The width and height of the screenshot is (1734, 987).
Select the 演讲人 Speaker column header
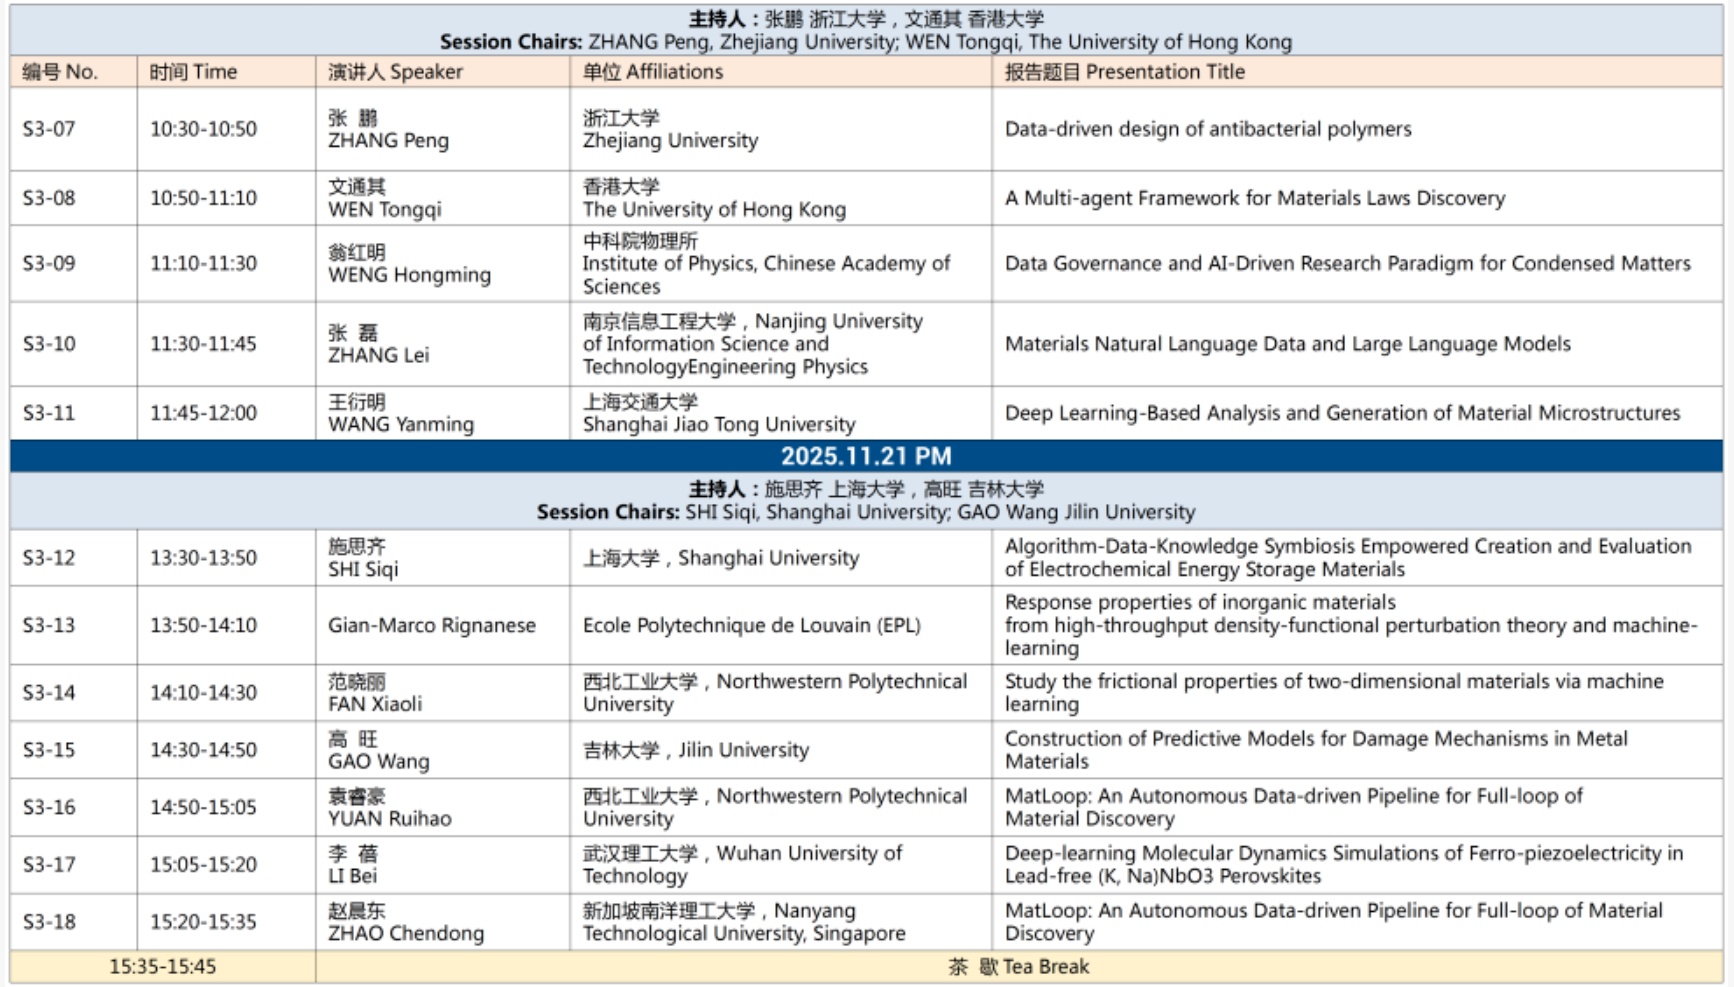(395, 72)
